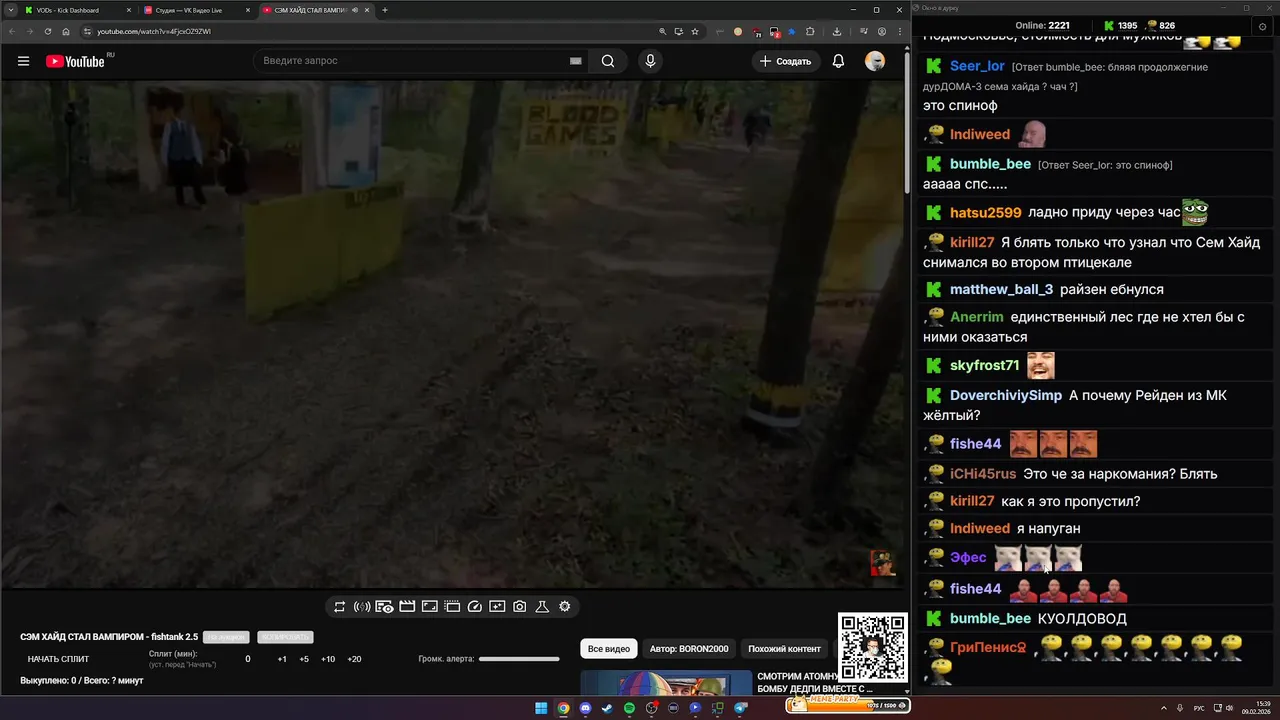Click the speedometer icon in player toolbar
Image resolution: width=1280 pixels, height=720 pixels.
coord(475,607)
